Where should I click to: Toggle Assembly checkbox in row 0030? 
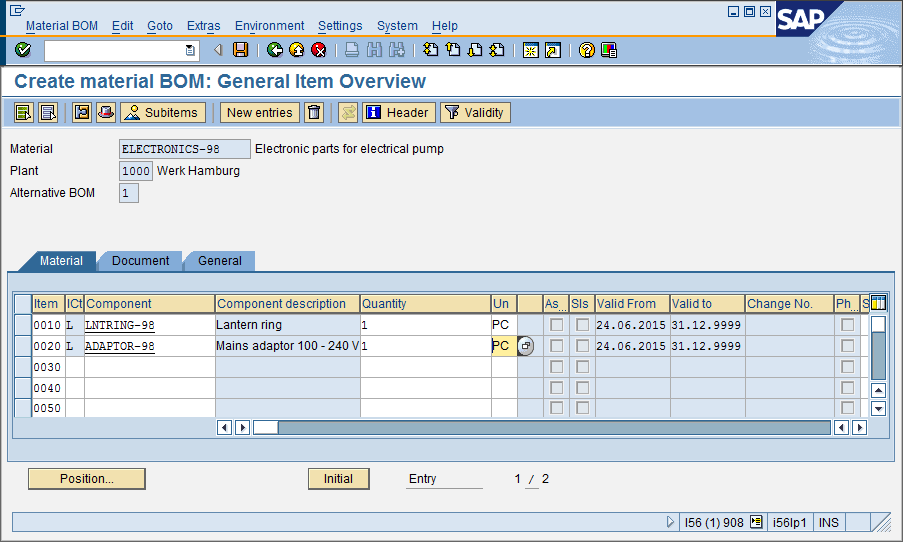click(x=556, y=367)
